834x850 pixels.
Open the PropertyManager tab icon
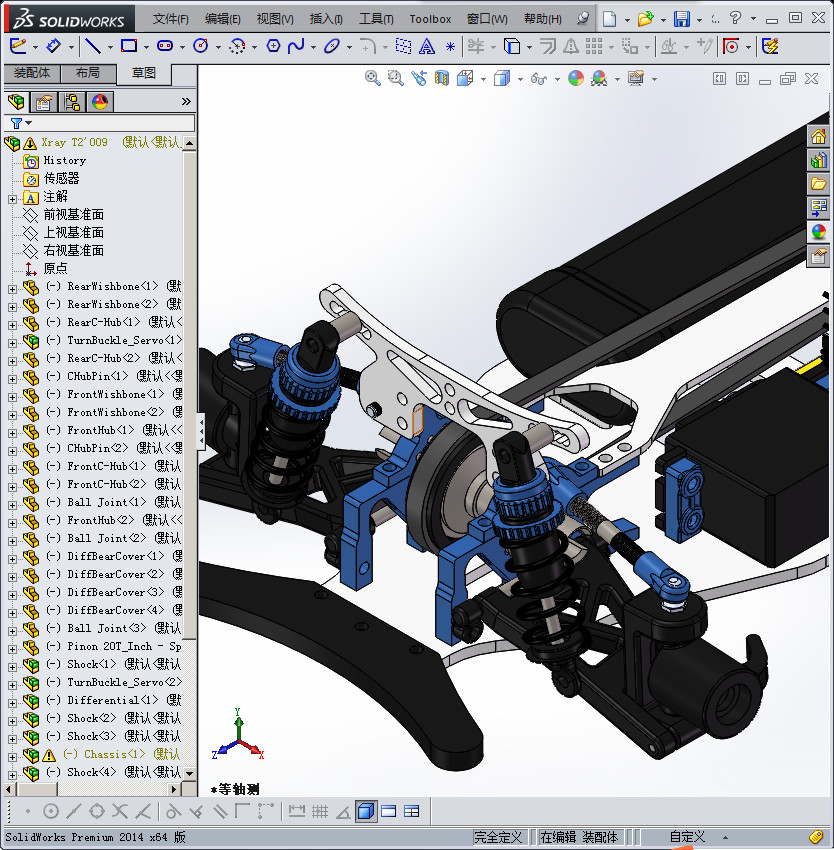[x=44, y=101]
